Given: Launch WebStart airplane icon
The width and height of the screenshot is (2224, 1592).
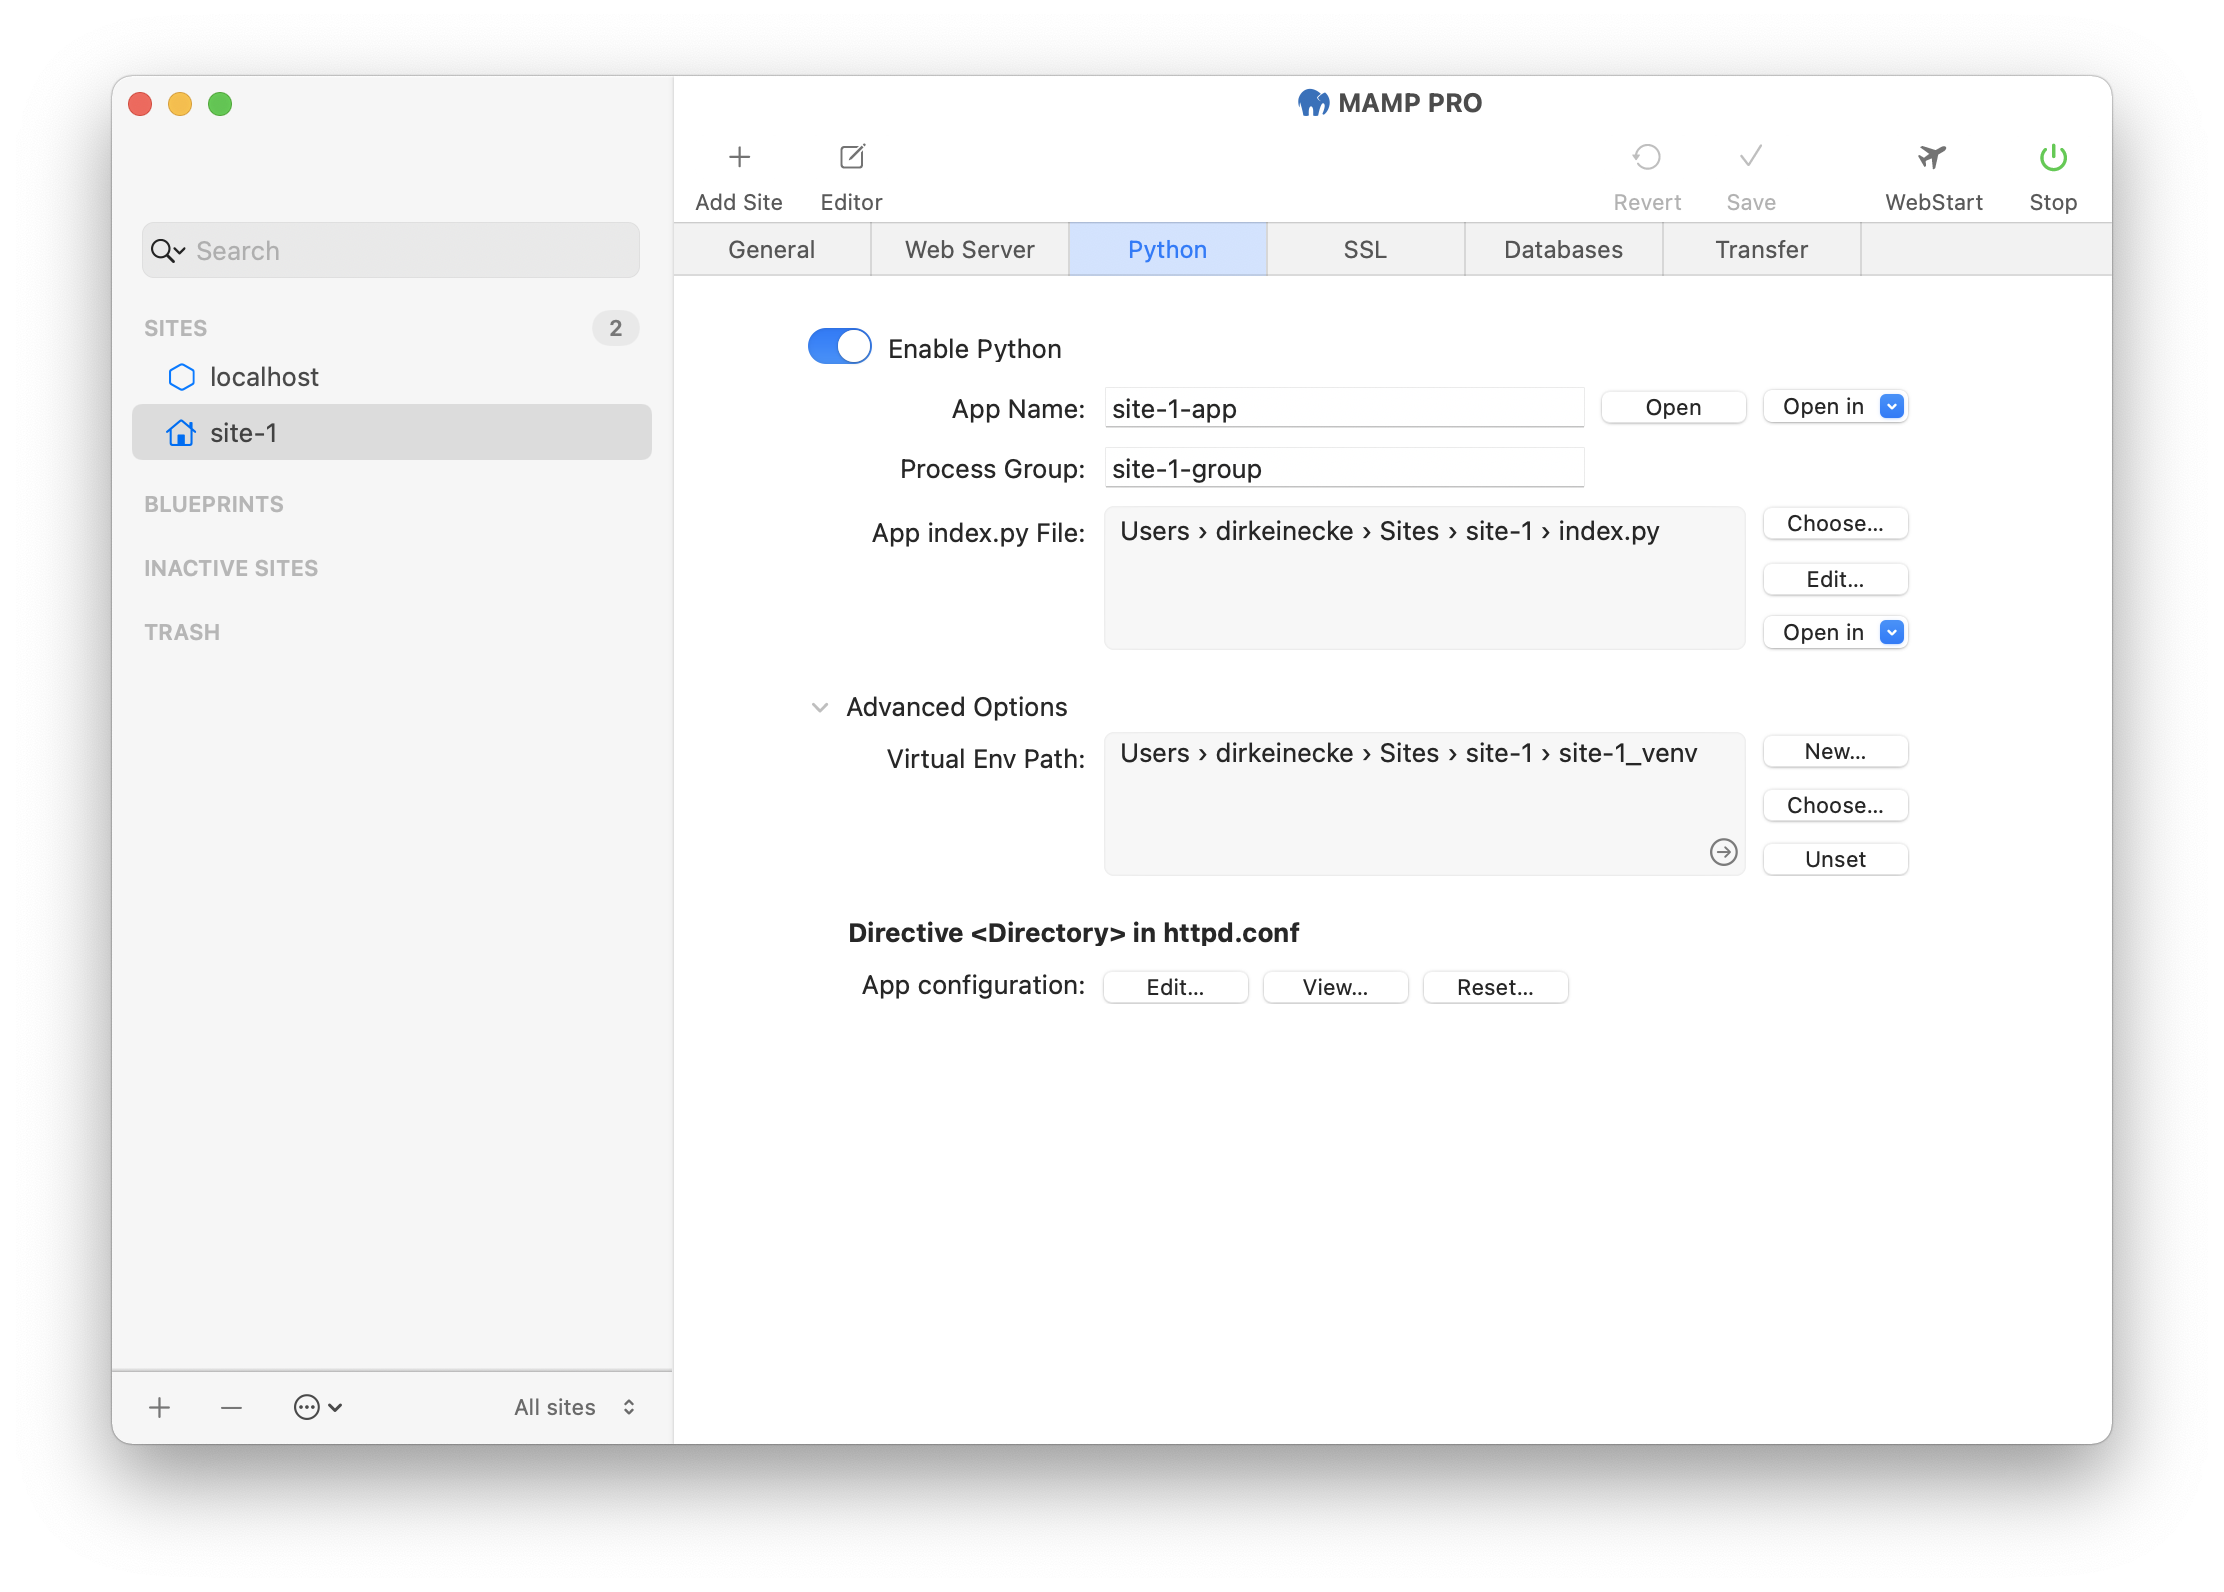Looking at the screenshot, I should 1933,157.
